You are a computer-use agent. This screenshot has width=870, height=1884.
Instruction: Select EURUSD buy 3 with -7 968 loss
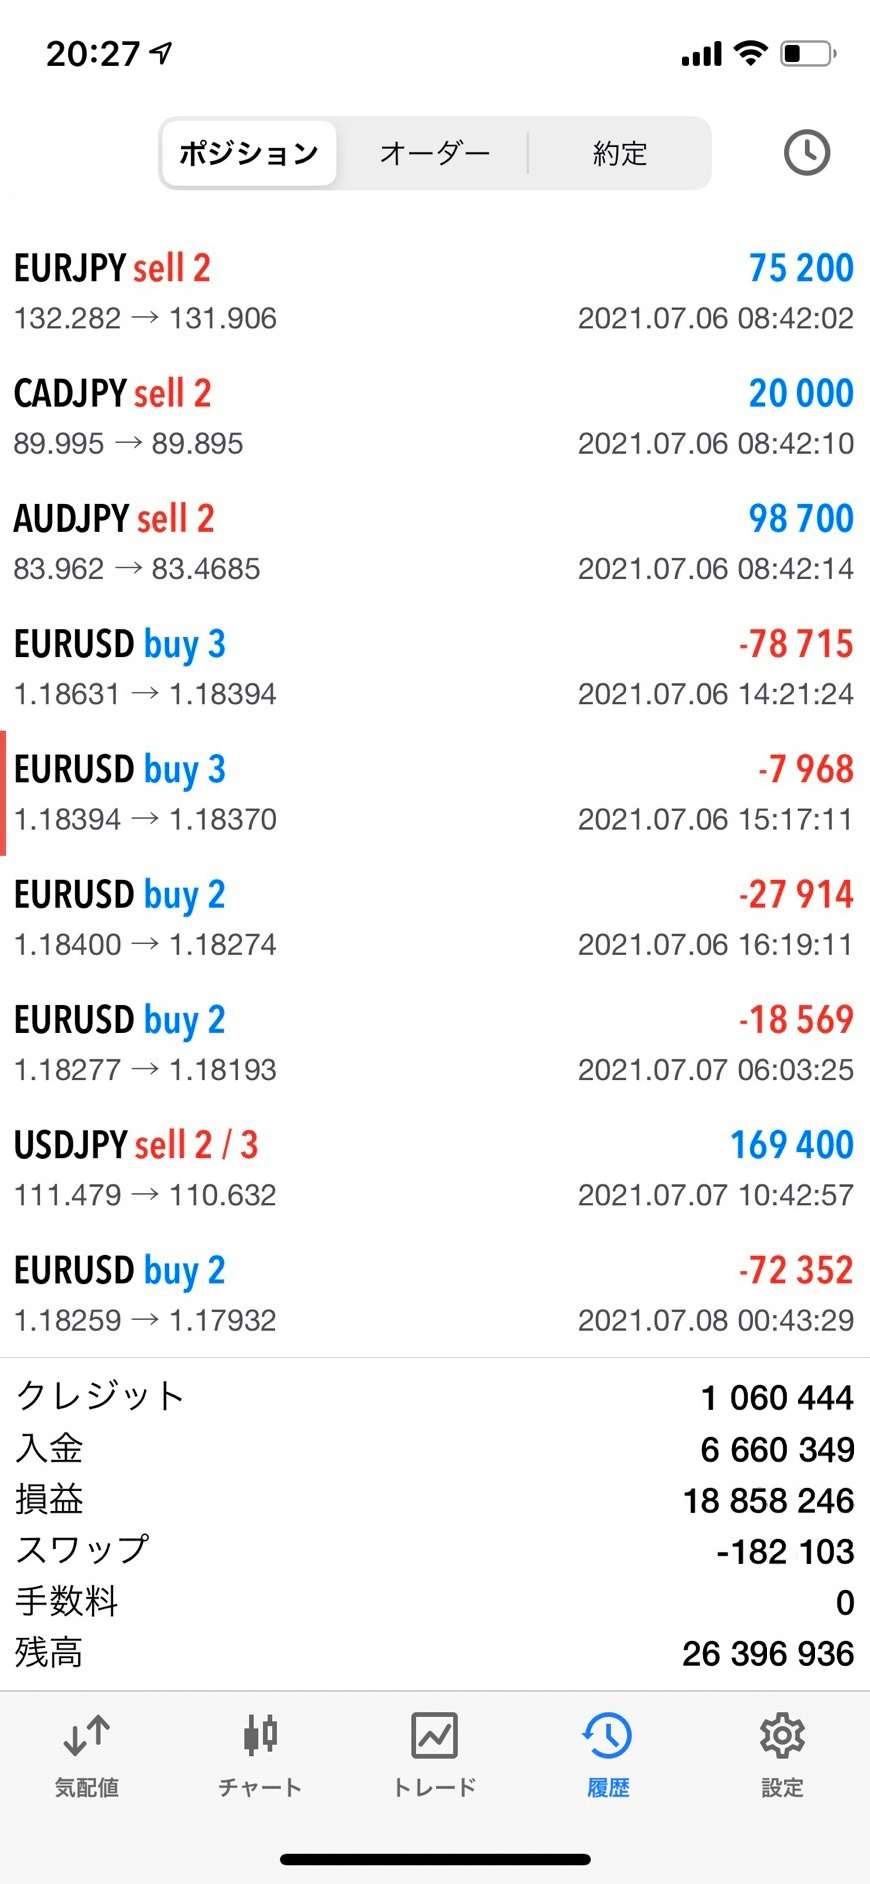pos(434,793)
